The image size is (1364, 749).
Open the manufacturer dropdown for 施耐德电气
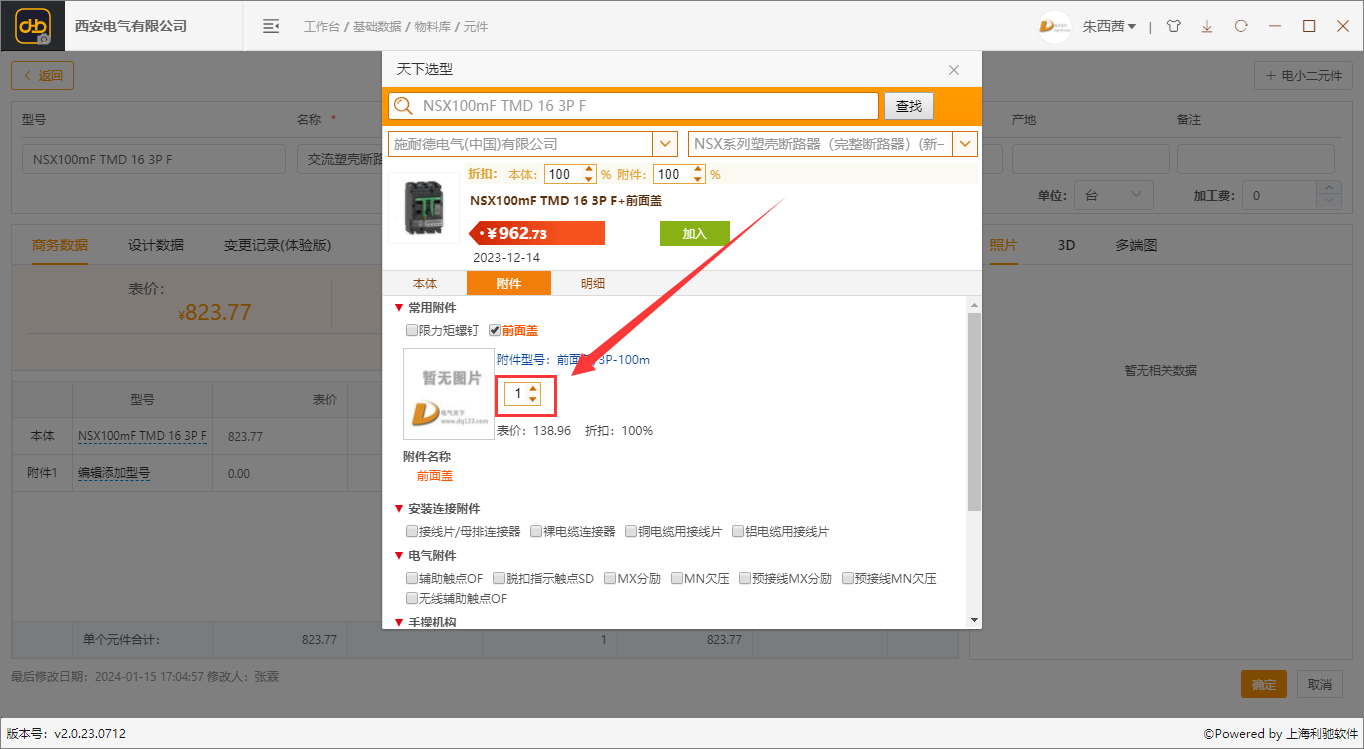pos(666,144)
